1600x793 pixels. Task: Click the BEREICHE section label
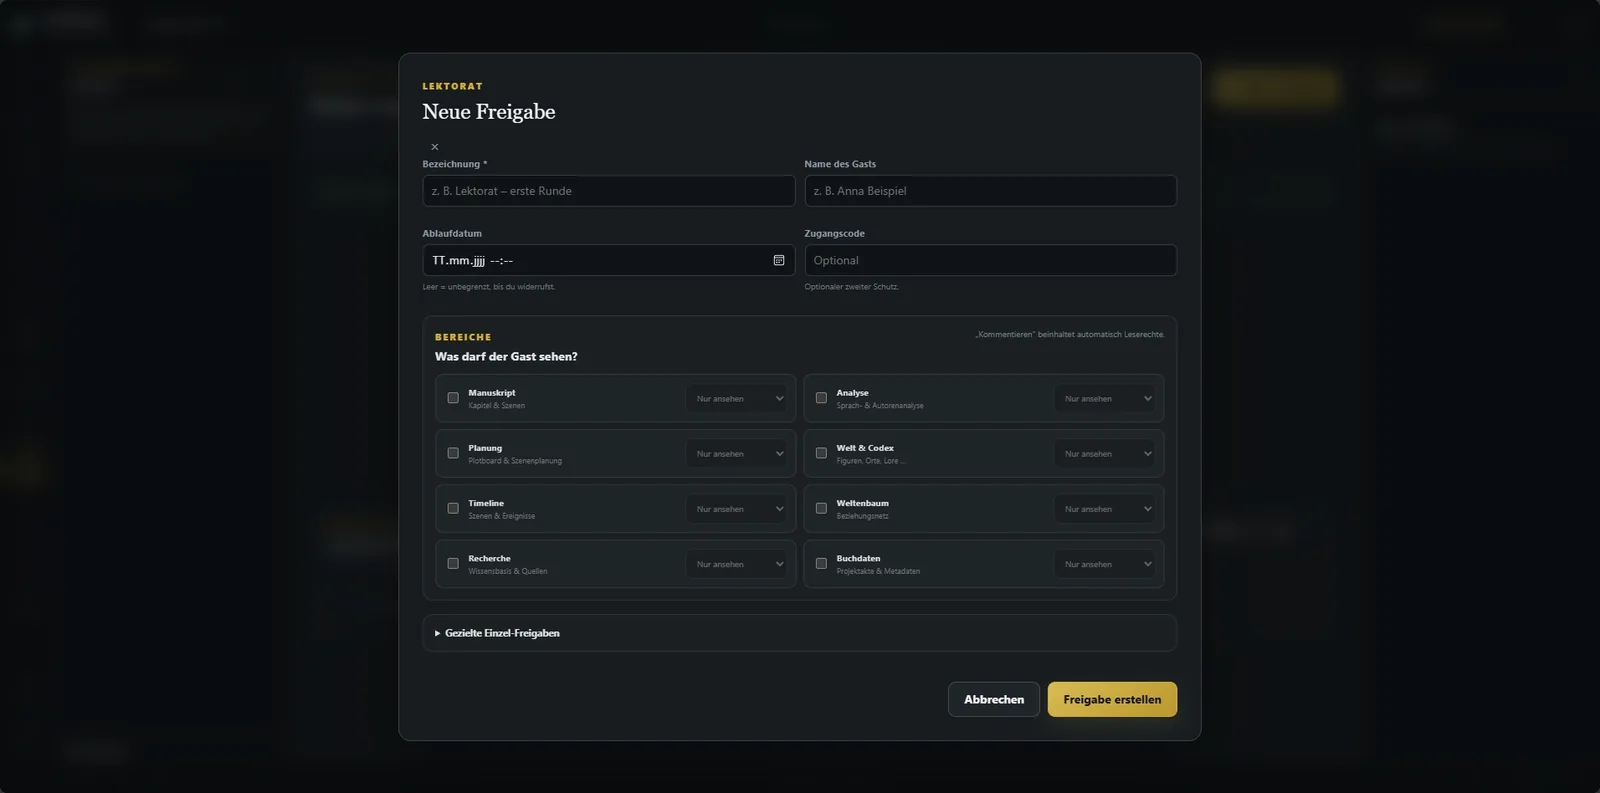pyautogui.click(x=463, y=337)
